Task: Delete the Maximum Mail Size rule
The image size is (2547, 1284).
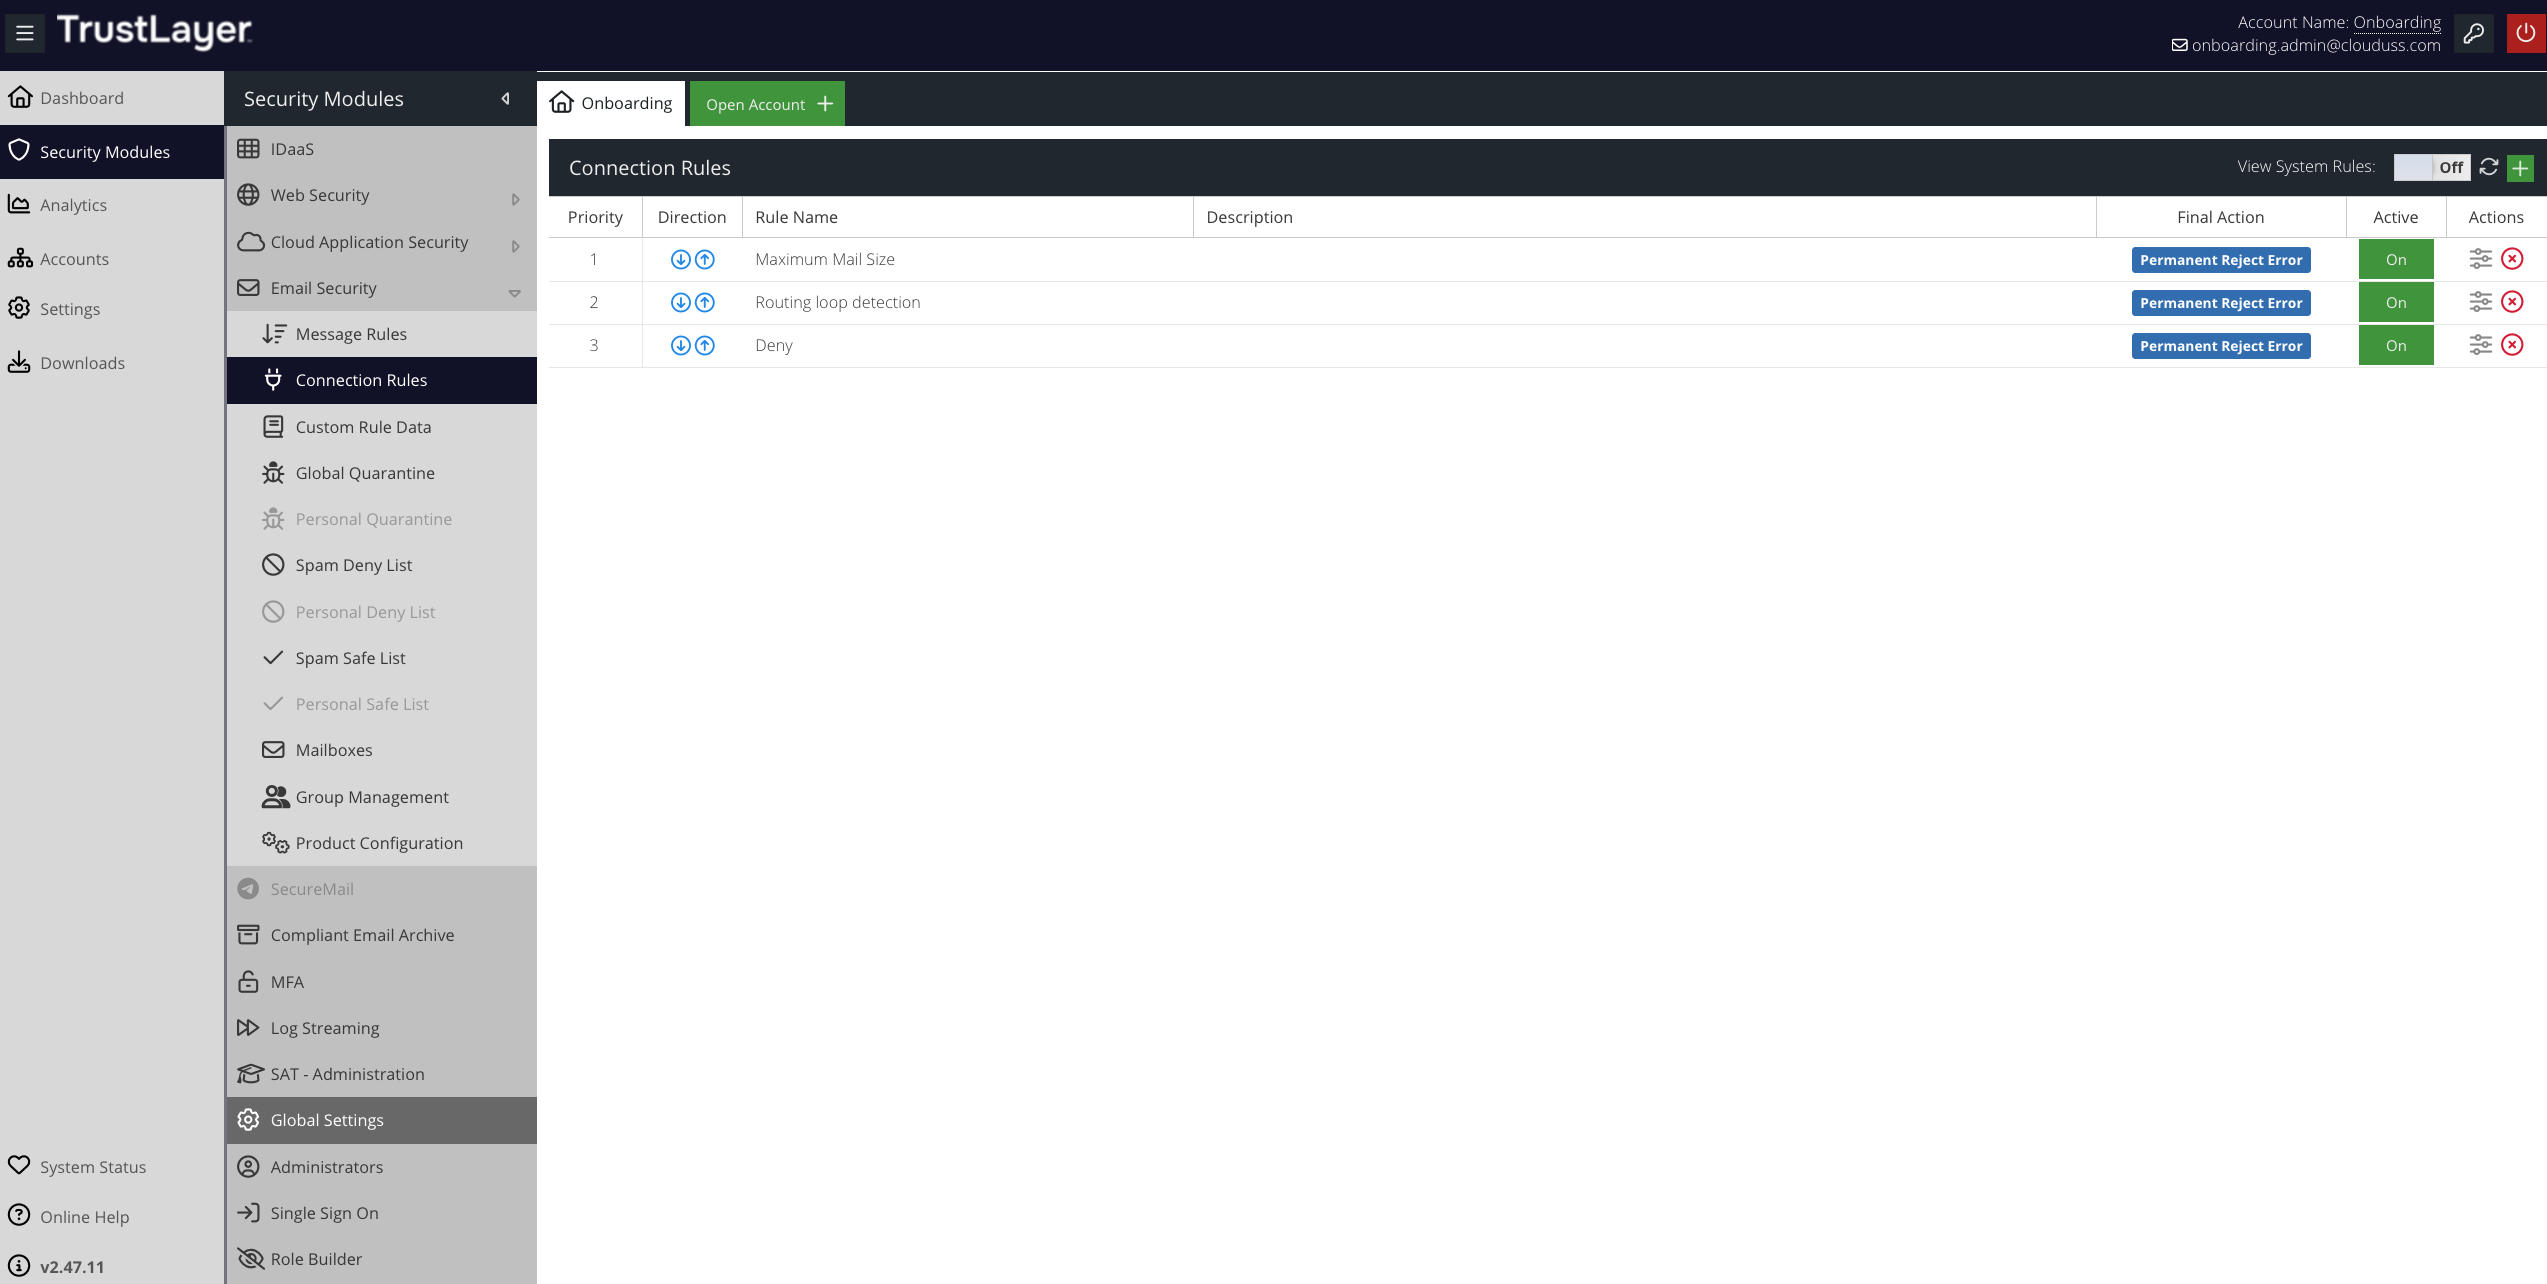Action: [2512, 259]
